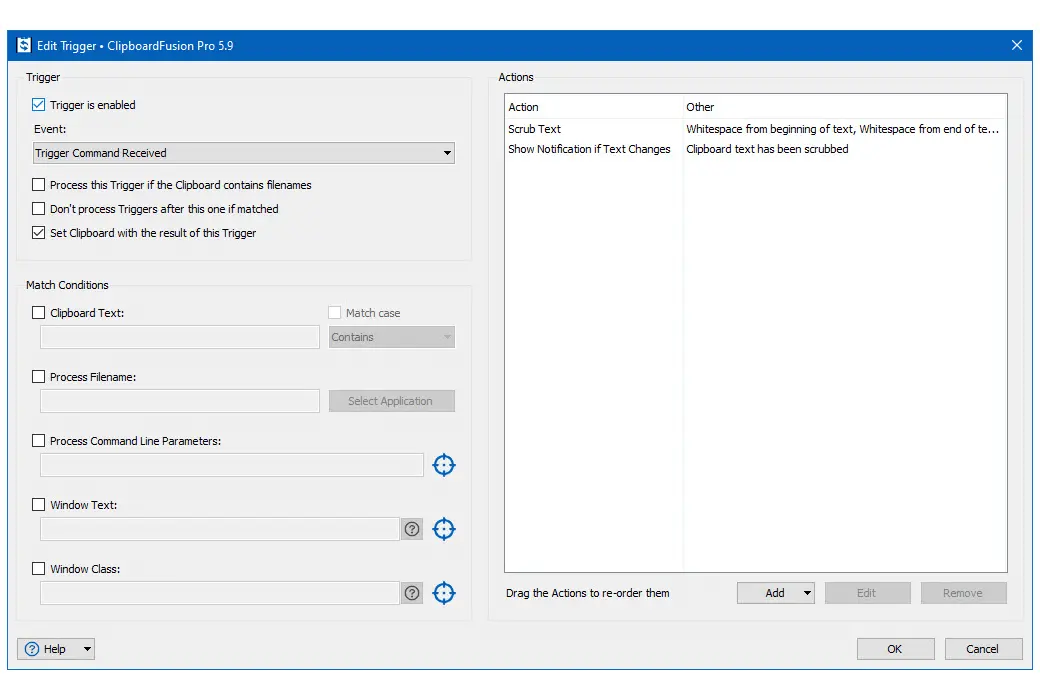Viewport: 1040px width, 700px height.
Task: Enable the Process Filename match condition
Action: click(x=38, y=376)
